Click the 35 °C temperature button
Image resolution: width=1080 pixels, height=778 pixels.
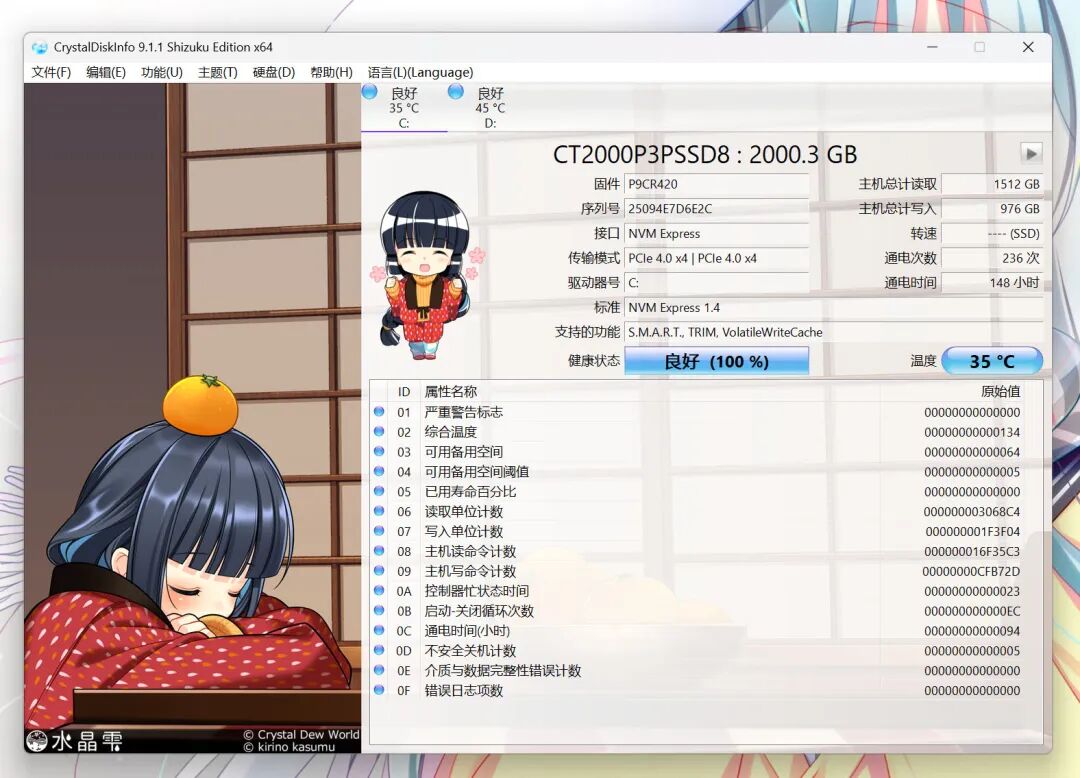pyautogui.click(x=992, y=361)
